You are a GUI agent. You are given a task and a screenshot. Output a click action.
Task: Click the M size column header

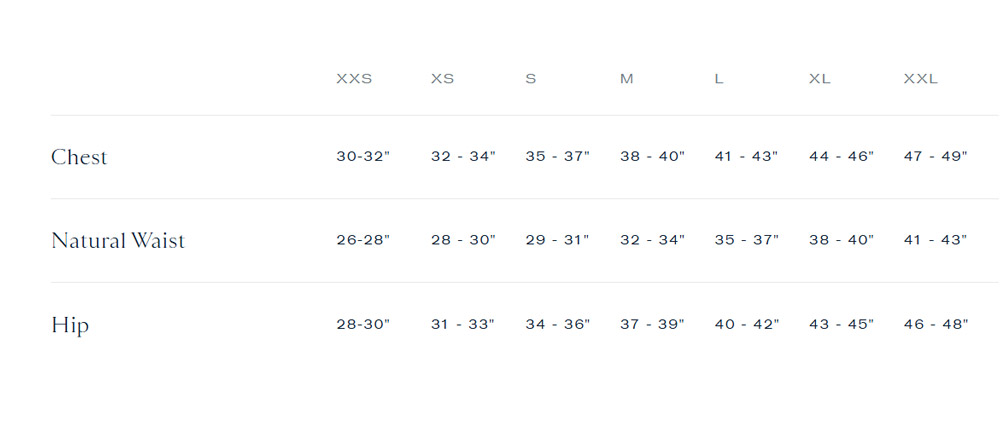[x=627, y=79]
